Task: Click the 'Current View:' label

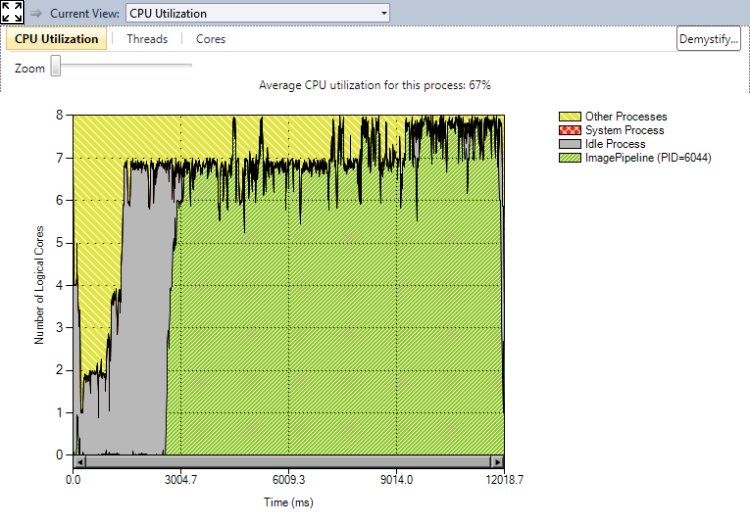Action: (85, 13)
